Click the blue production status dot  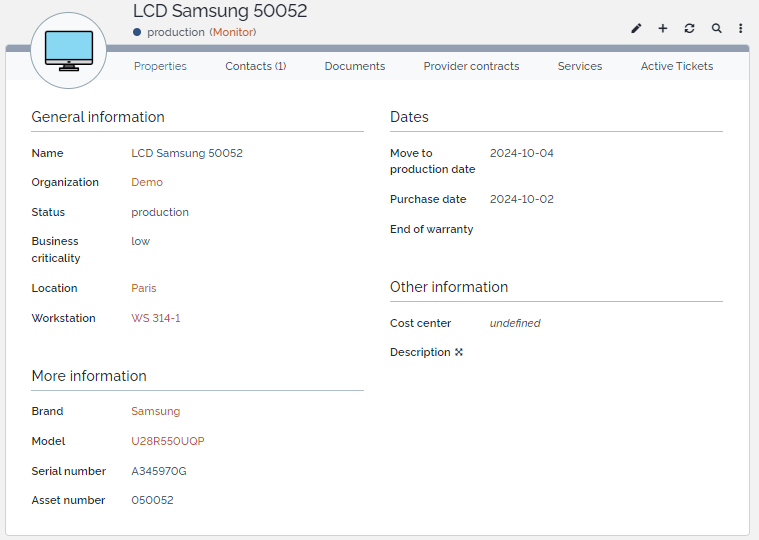(137, 32)
